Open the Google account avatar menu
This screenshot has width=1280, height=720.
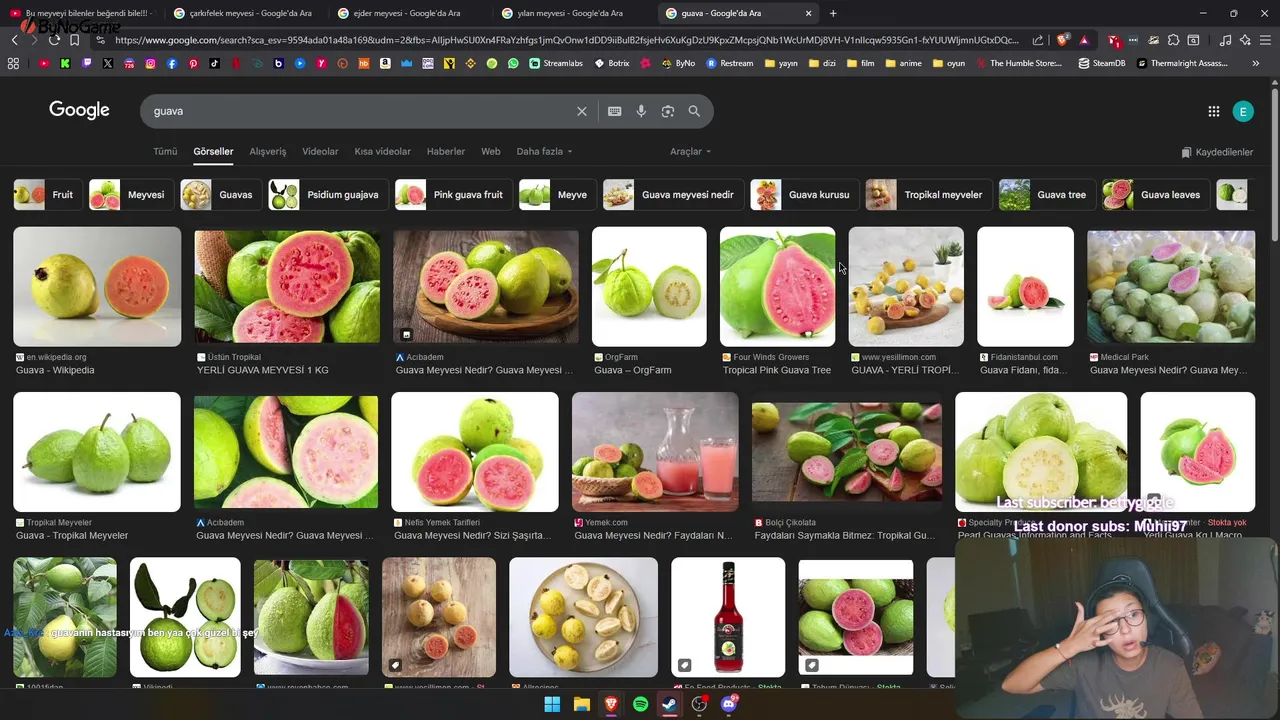pyautogui.click(x=1243, y=111)
